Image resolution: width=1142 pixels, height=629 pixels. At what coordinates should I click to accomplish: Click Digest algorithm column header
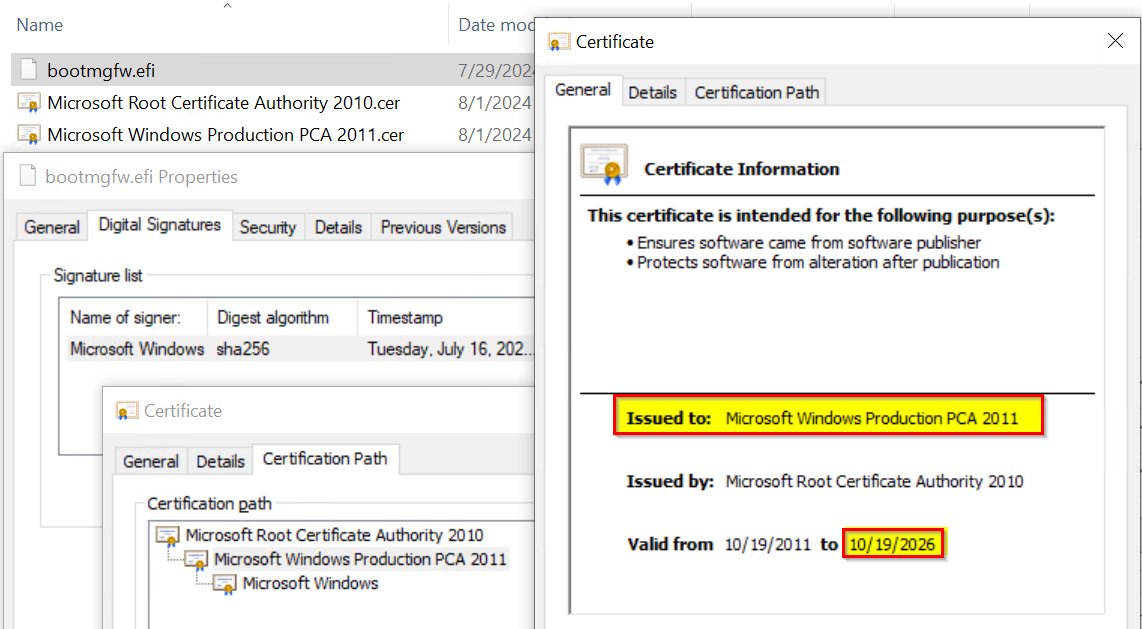(x=272, y=317)
